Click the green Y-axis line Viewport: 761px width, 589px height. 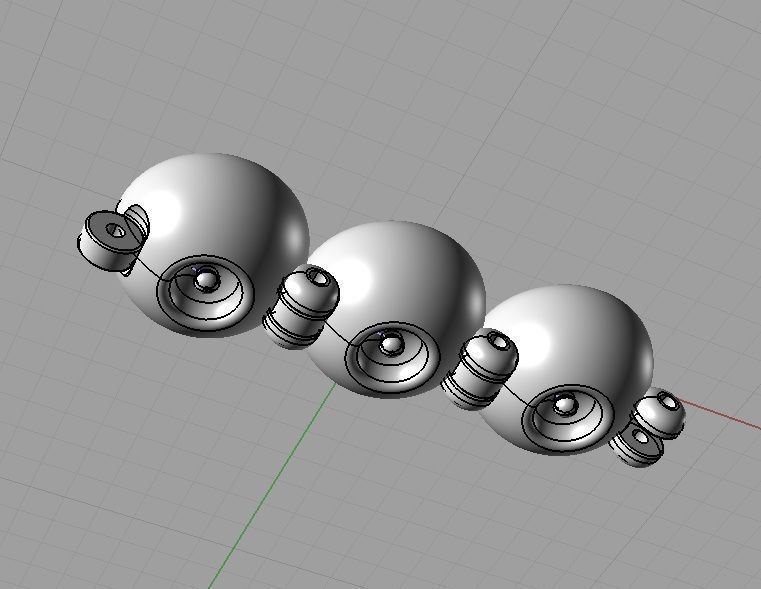pyautogui.click(x=272, y=485)
